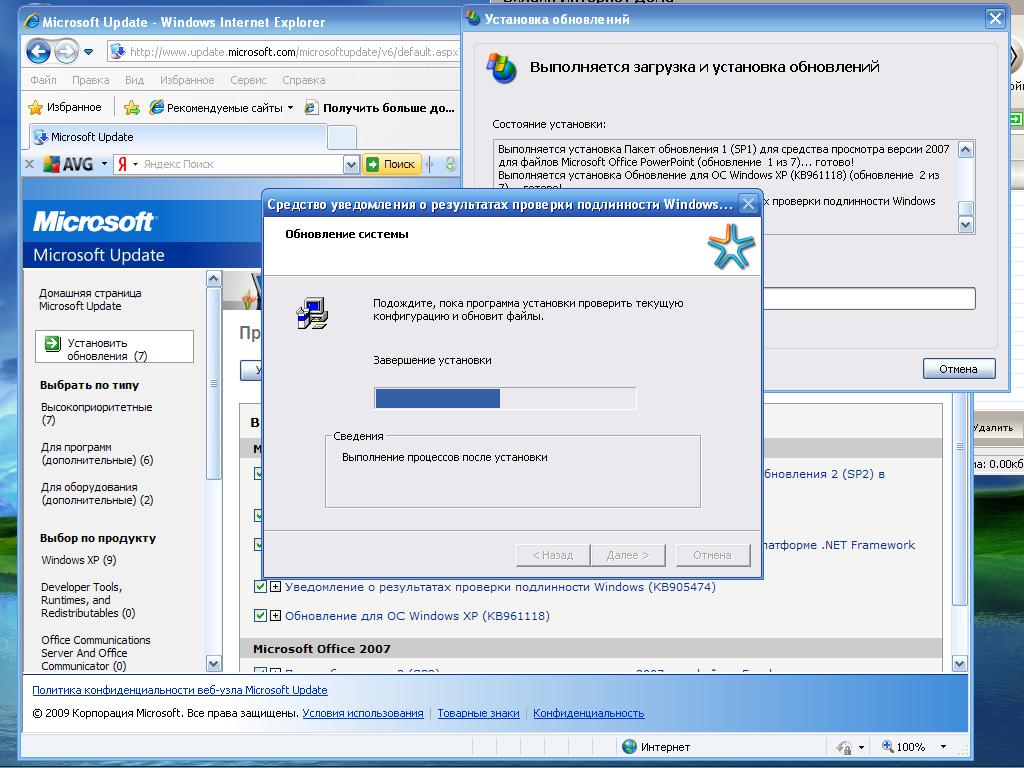Open the Yandex search box dropdown
The image size is (1024, 768).
[351, 164]
